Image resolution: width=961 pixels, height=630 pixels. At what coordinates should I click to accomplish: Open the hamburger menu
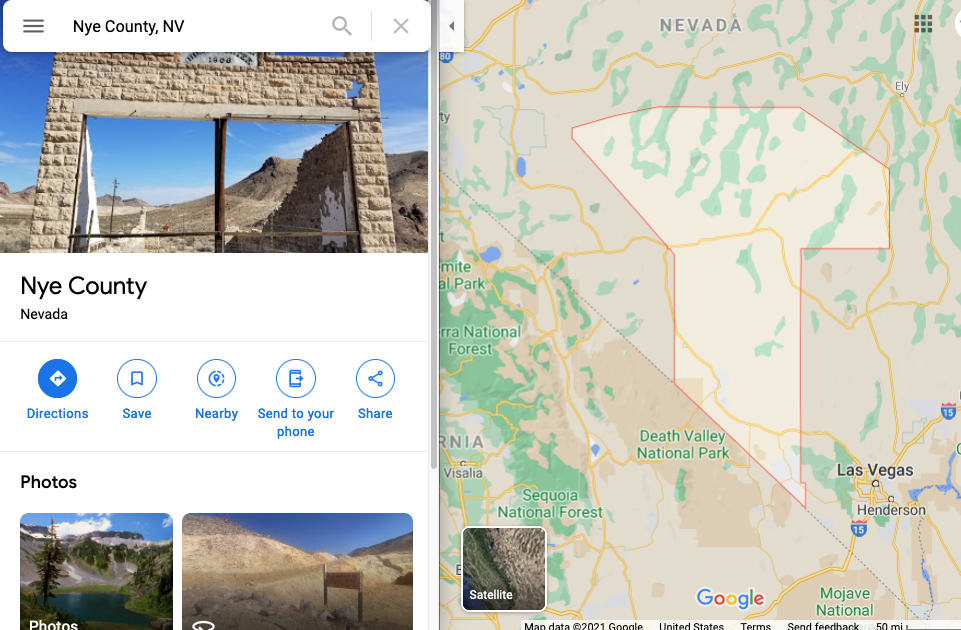[x=33, y=26]
